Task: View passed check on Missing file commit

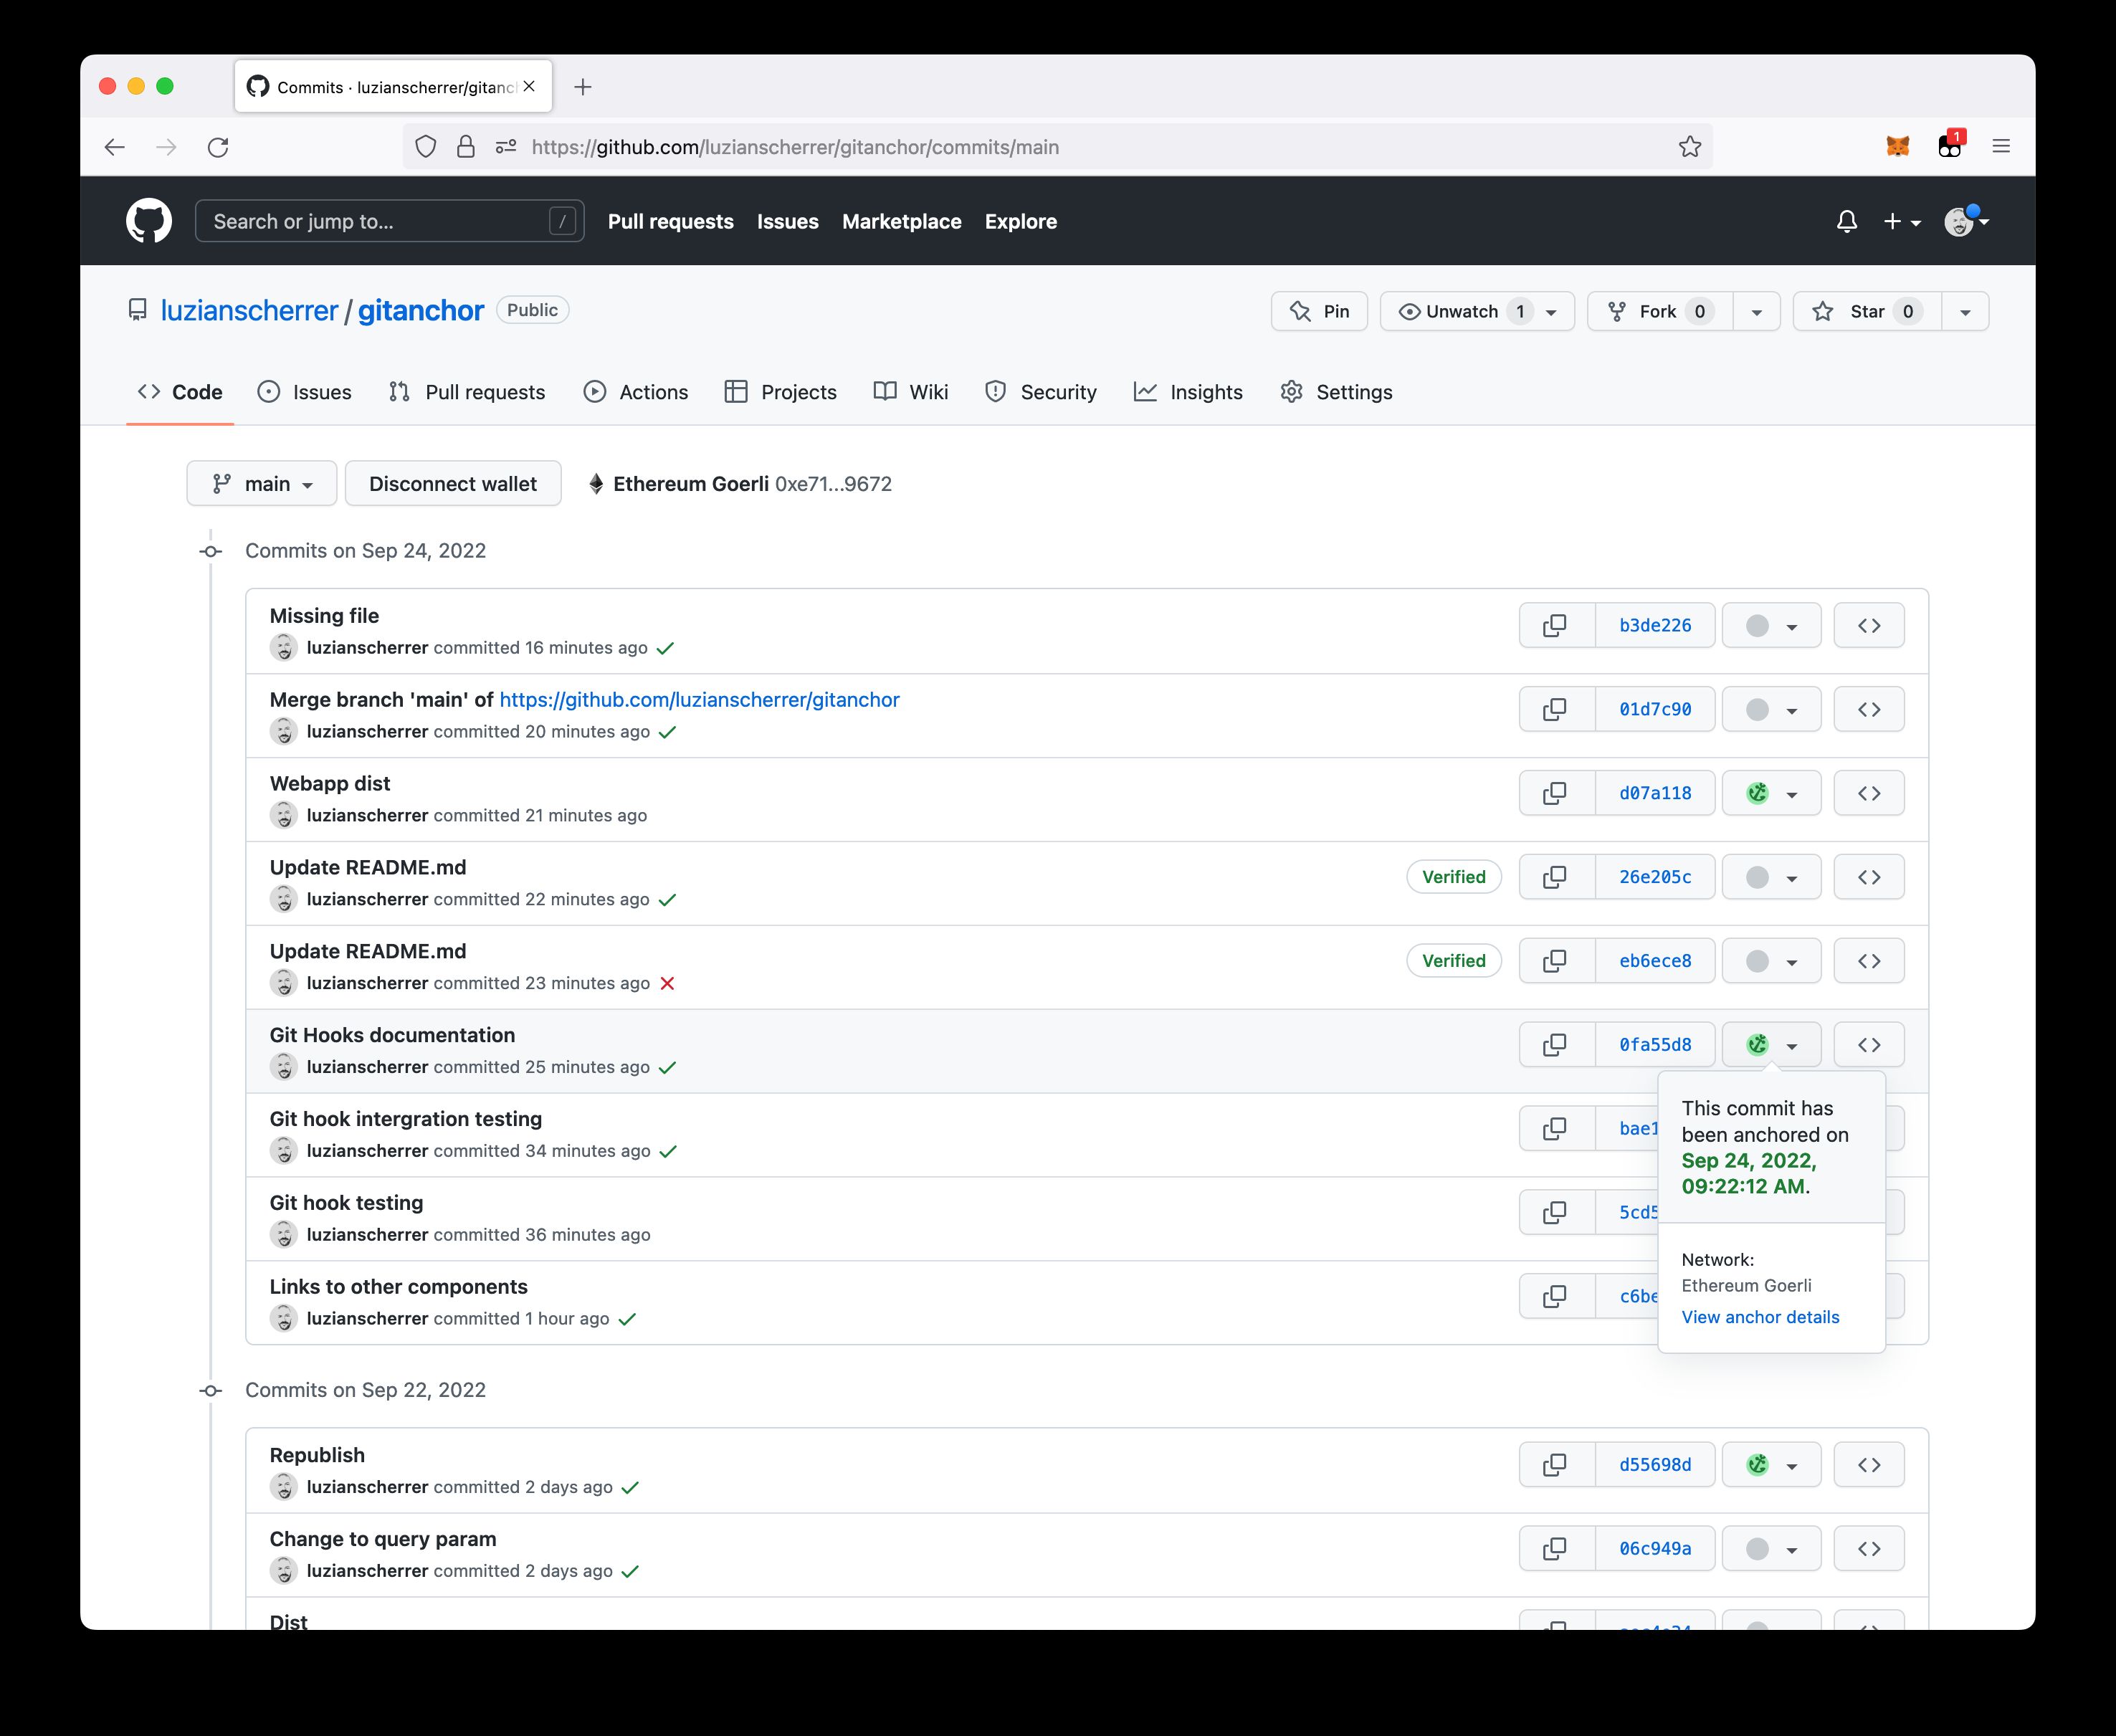Action: (665, 648)
